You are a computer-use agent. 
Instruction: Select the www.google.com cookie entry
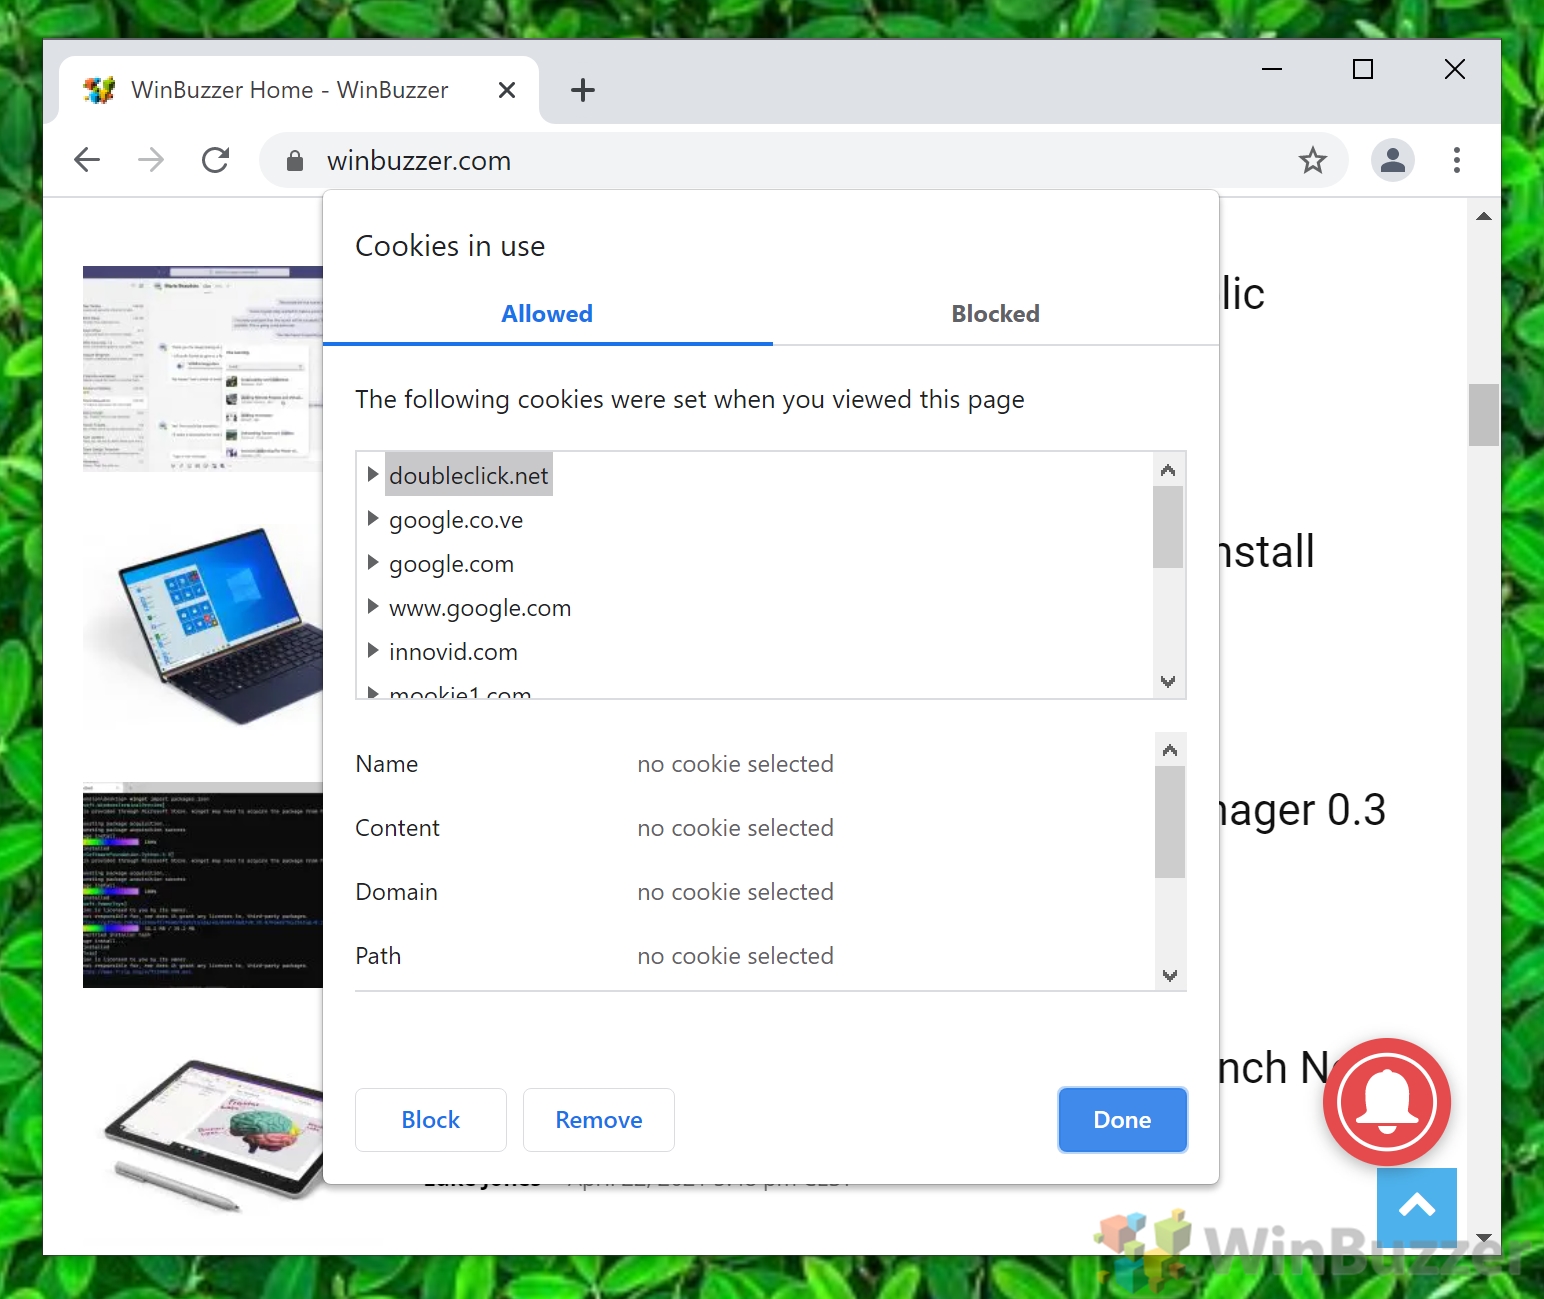coord(480,607)
